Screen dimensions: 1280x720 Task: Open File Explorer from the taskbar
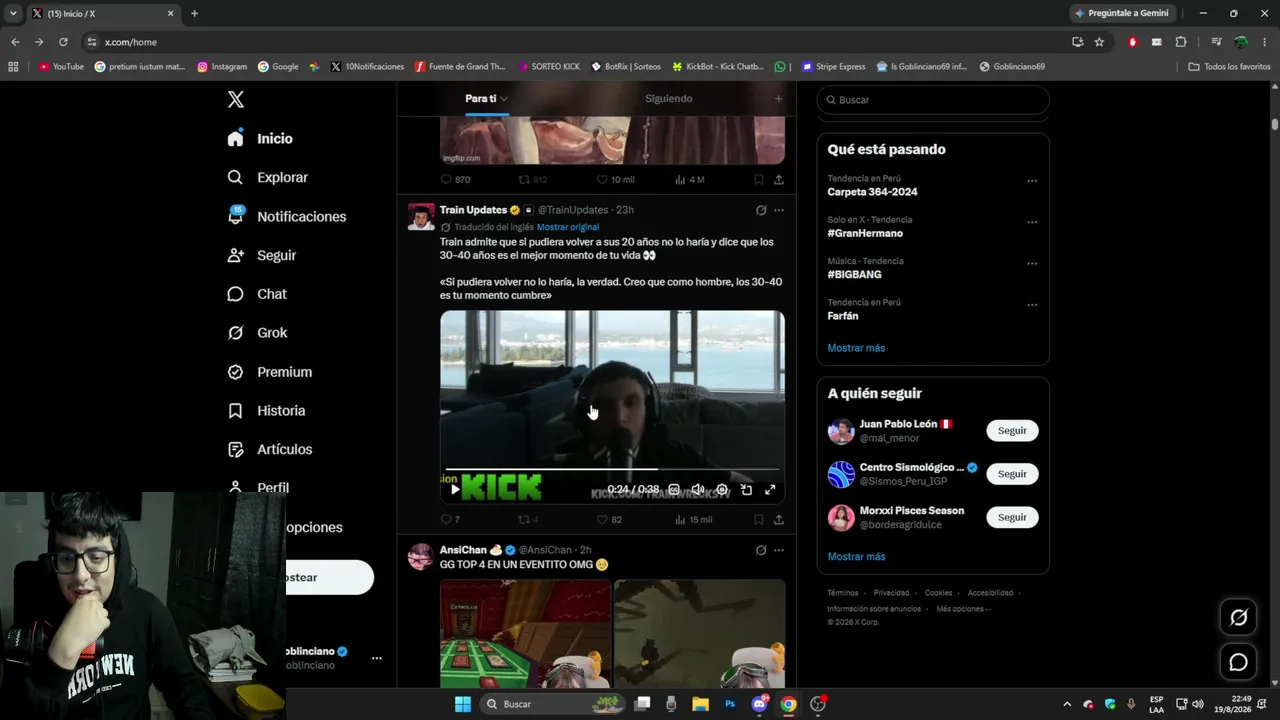click(x=701, y=704)
